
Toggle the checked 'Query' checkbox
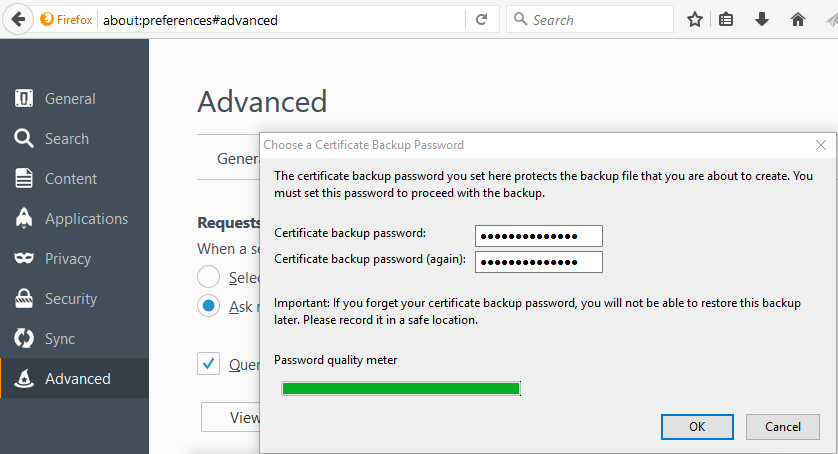[209, 364]
